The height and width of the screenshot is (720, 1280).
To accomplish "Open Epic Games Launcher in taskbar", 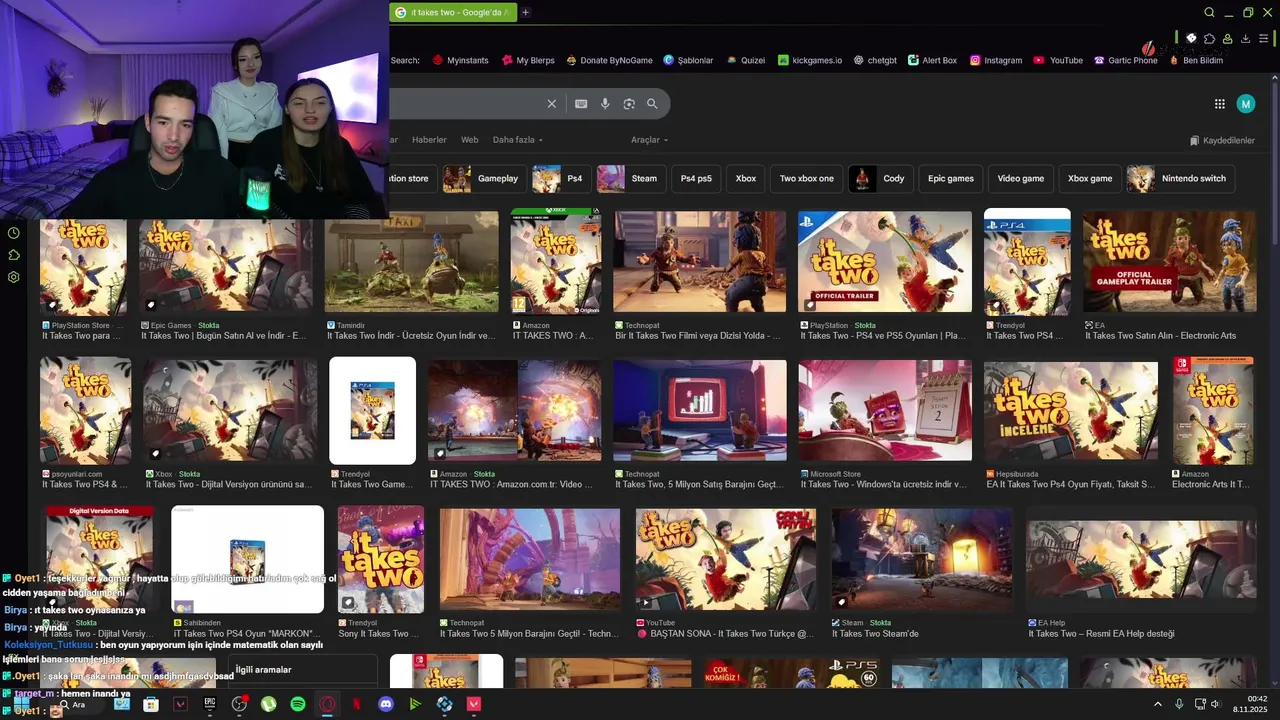I will 210,704.
